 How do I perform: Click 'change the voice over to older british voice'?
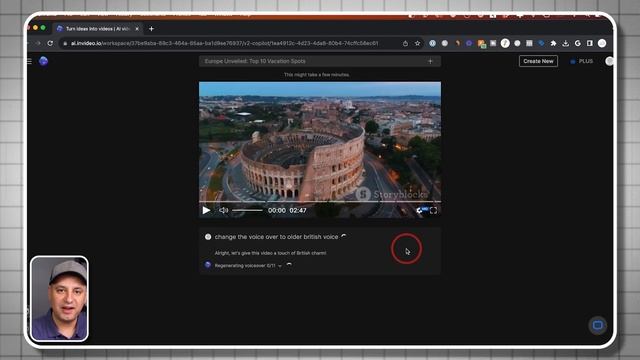point(276,237)
